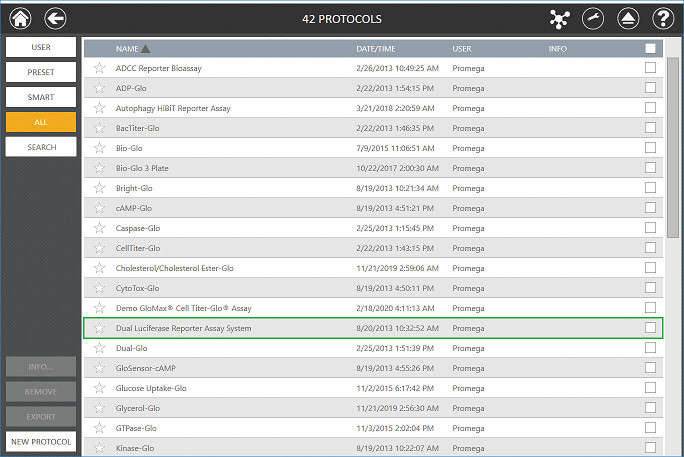Star the Bright-Glo protocol
The image size is (684, 457).
[99, 188]
